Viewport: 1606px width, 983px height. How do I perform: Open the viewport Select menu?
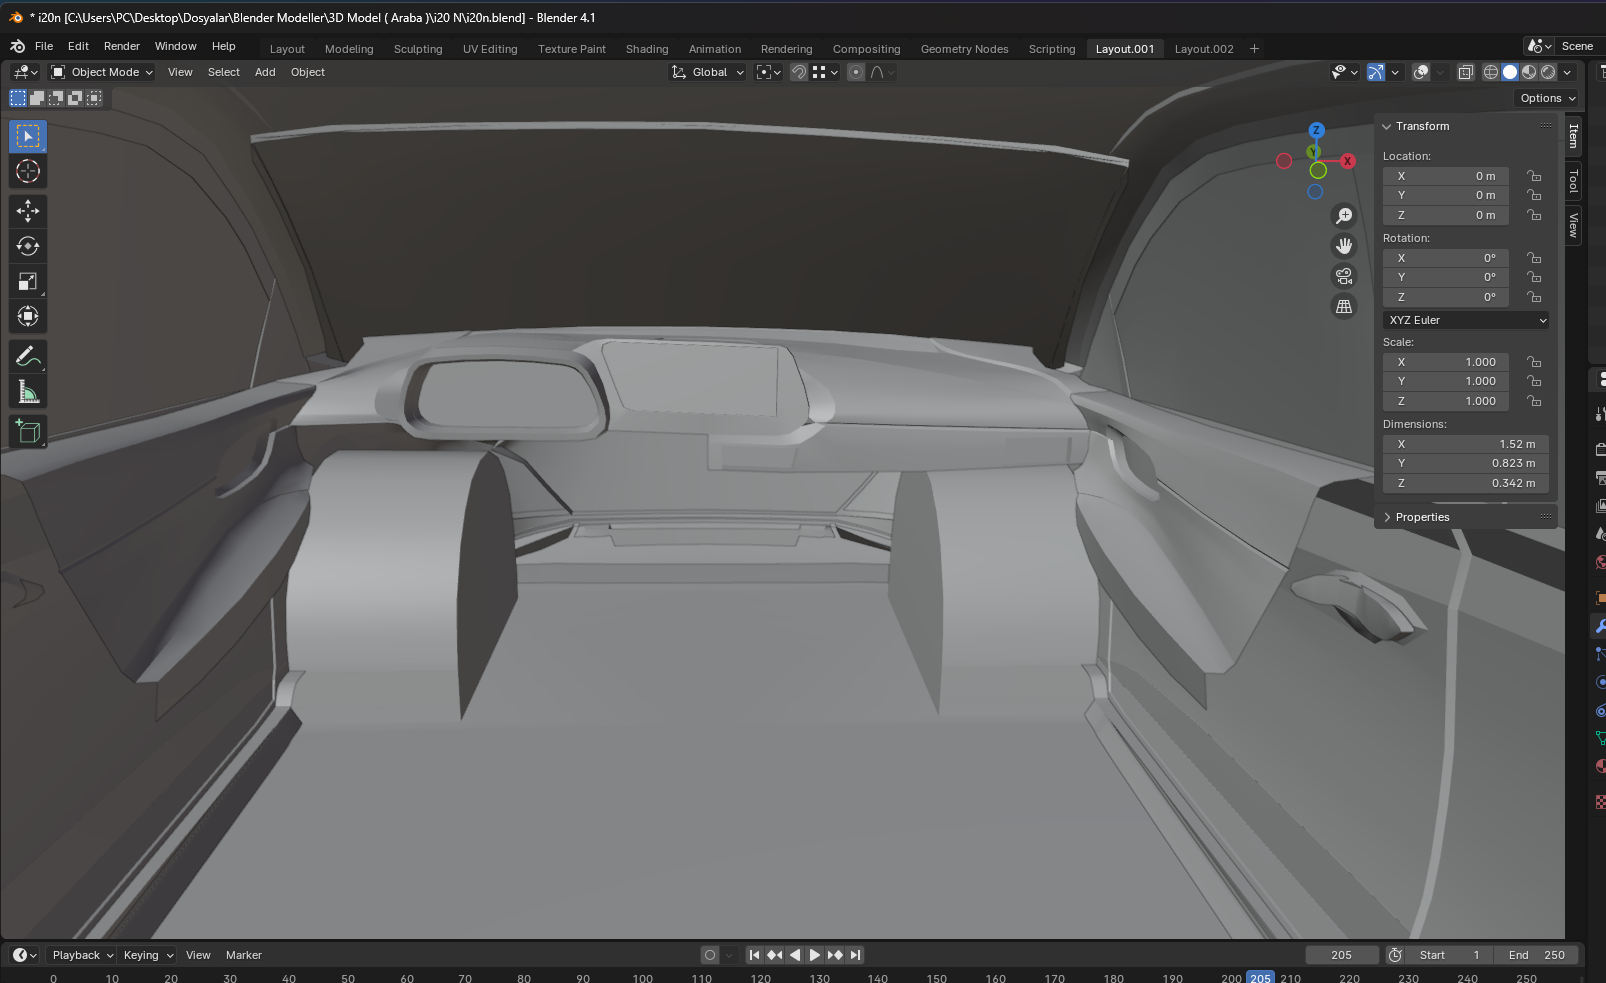224,72
